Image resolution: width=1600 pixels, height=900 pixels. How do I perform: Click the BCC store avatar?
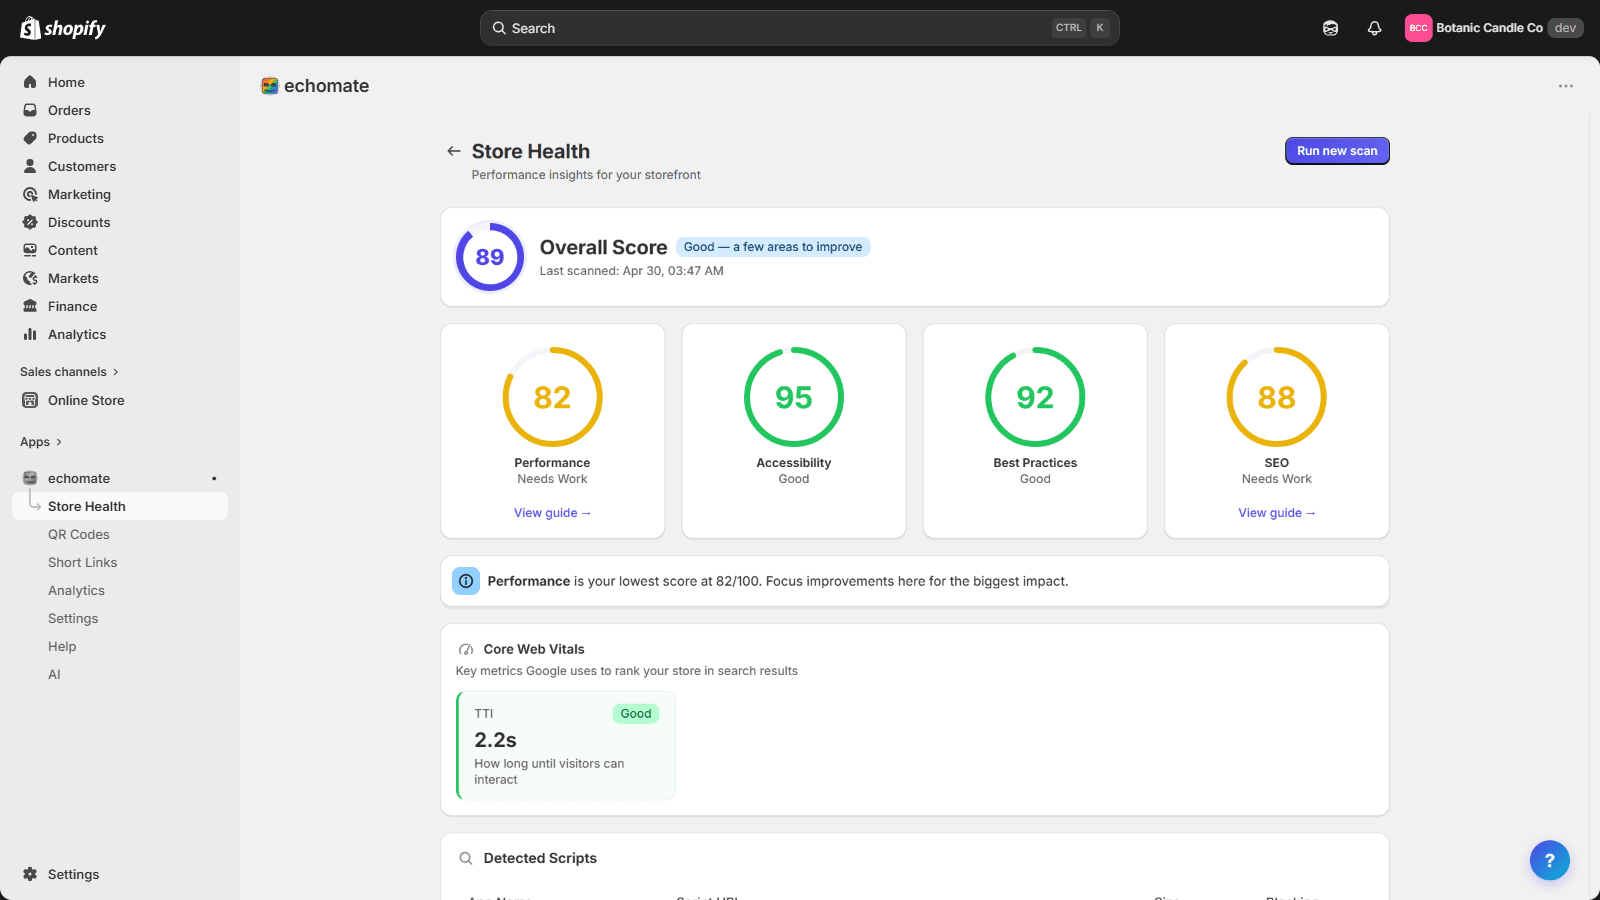click(1418, 28)
